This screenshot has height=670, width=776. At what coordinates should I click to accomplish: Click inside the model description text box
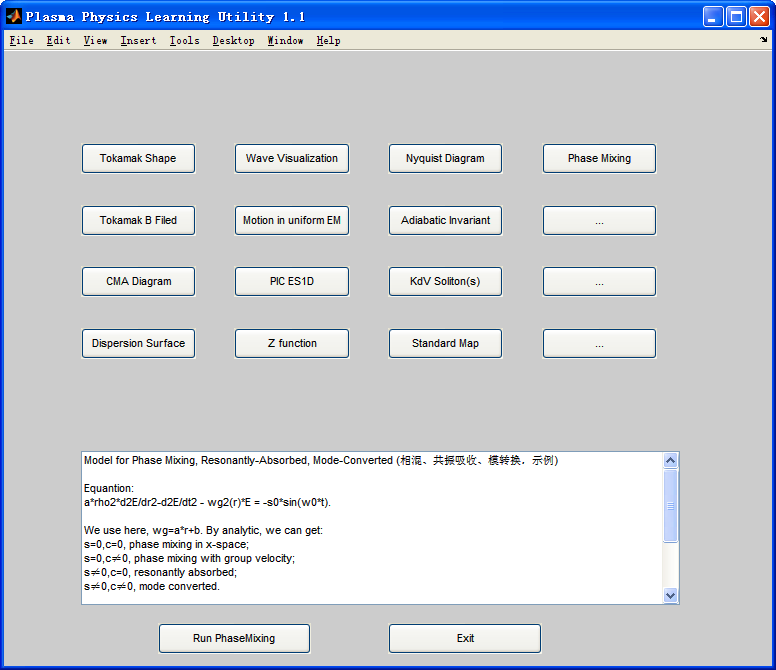click(372, 528)
